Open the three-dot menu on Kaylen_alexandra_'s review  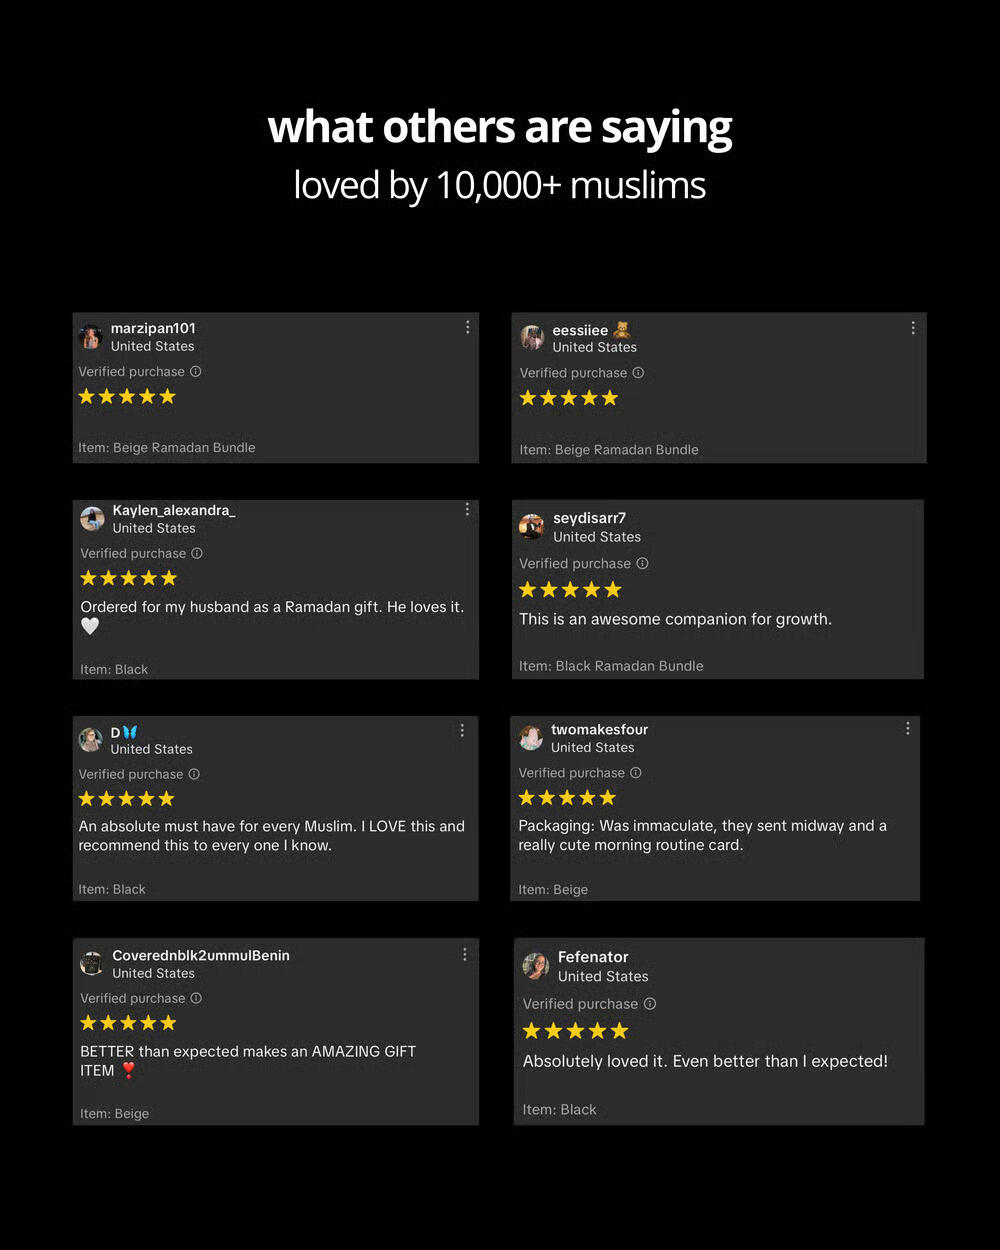(467, 510)
